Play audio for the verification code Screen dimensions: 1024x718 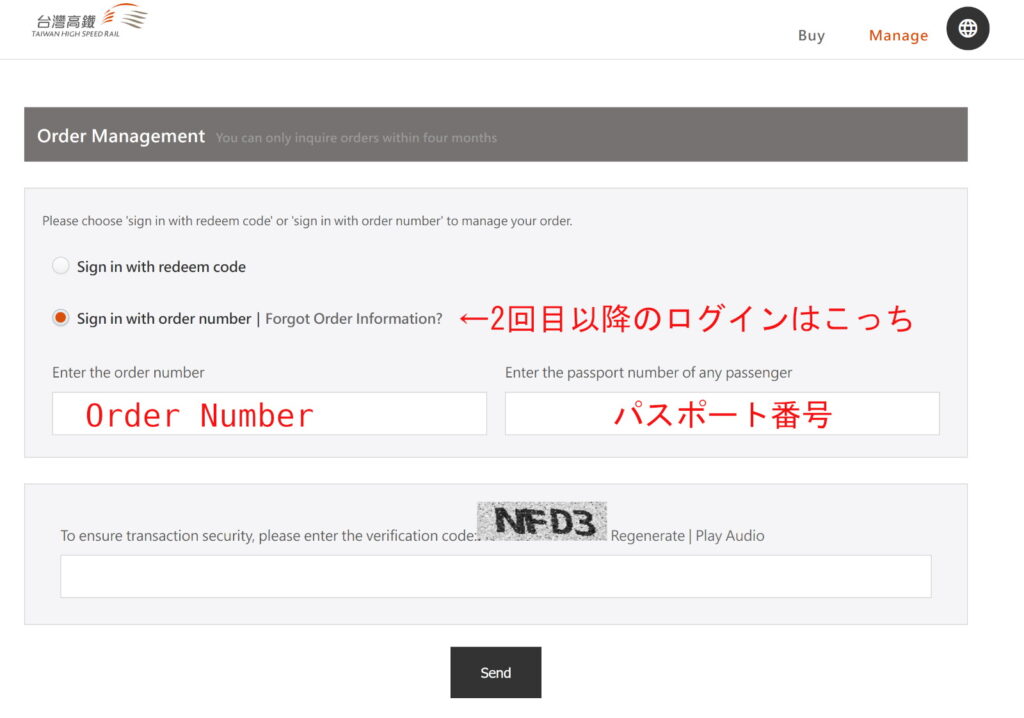tap(730, 536)
